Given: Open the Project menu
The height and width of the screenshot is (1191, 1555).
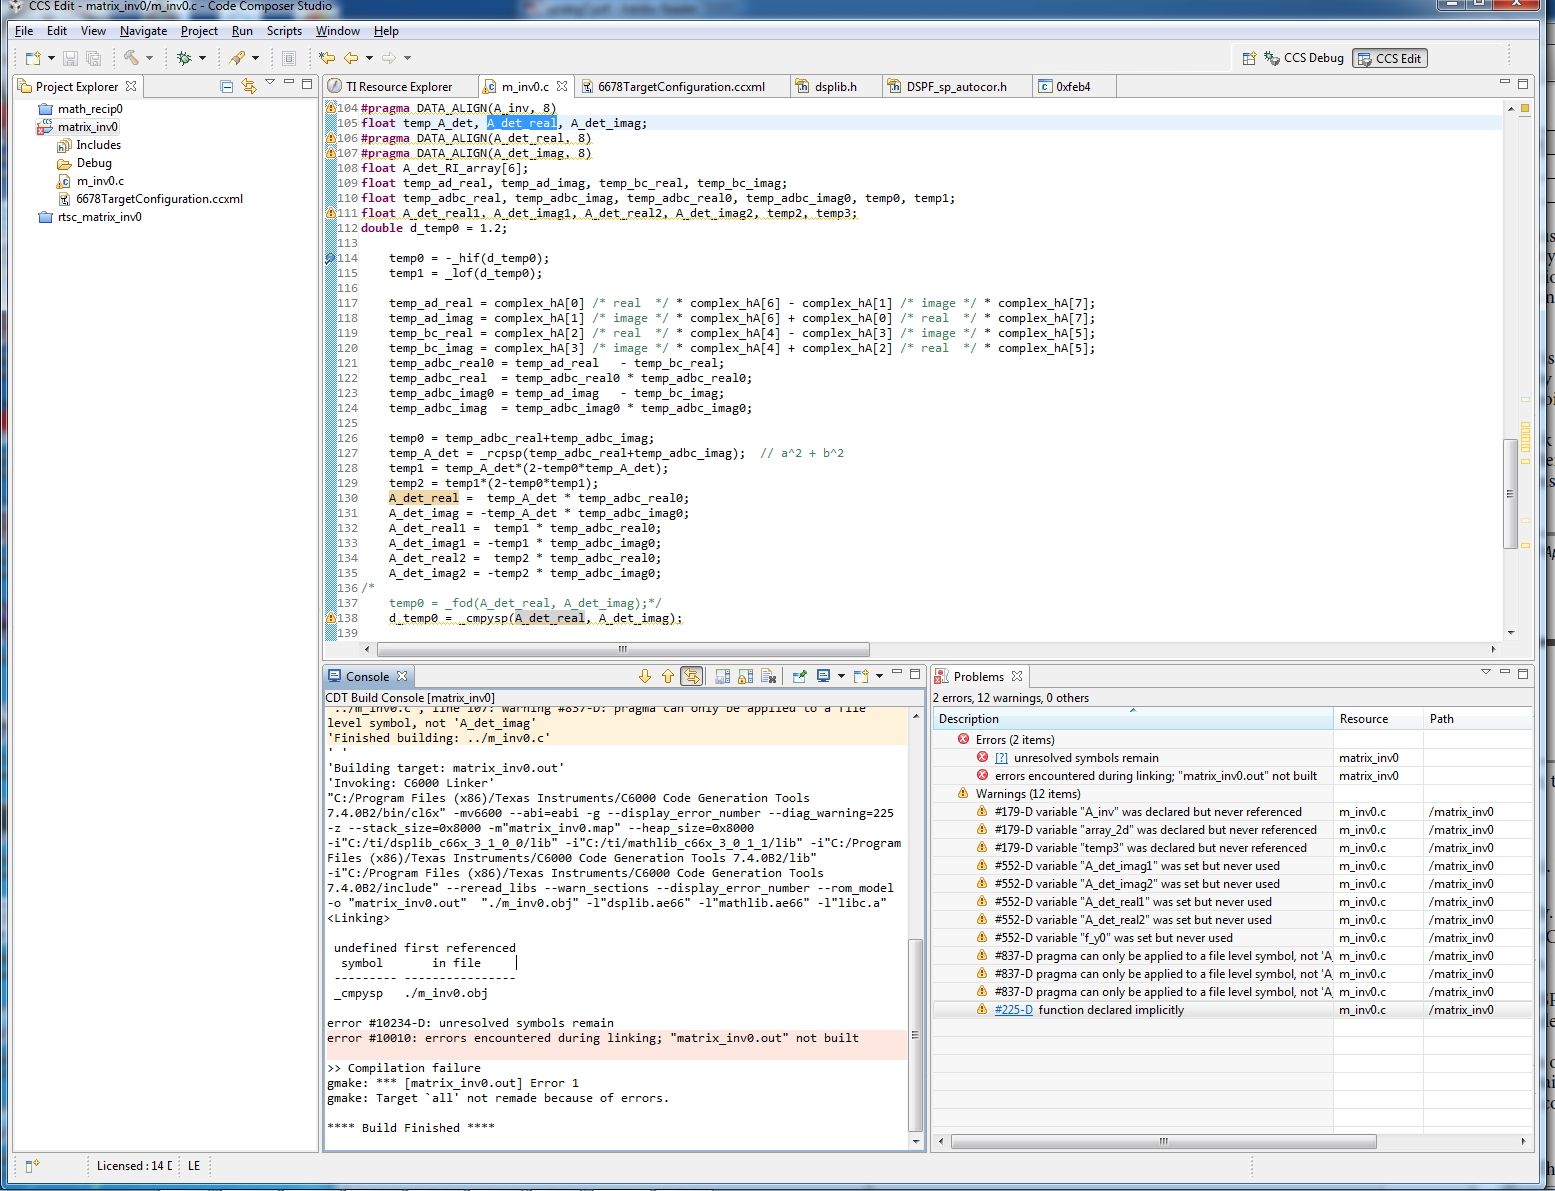Looking at the screenshot, I should click(x=198, y=31).
